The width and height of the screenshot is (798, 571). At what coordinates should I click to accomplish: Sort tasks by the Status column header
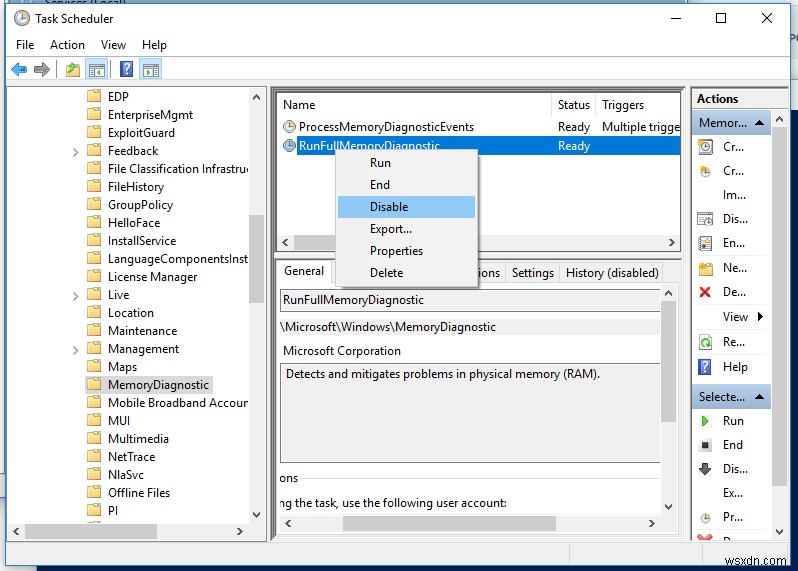[574, 105]
